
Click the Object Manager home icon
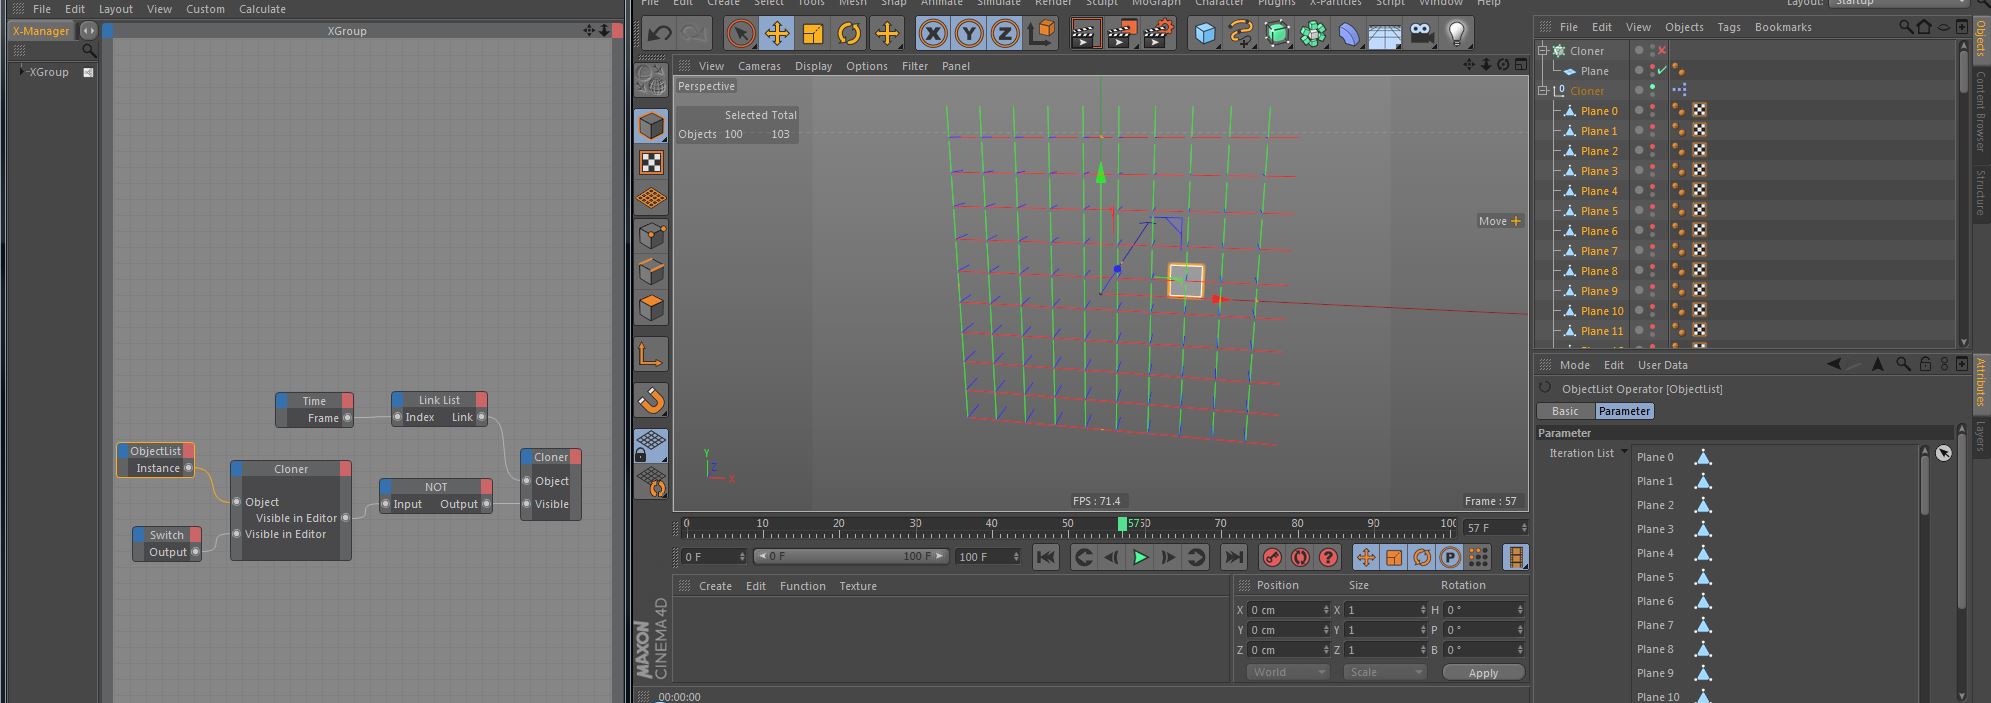[1924, 27]
